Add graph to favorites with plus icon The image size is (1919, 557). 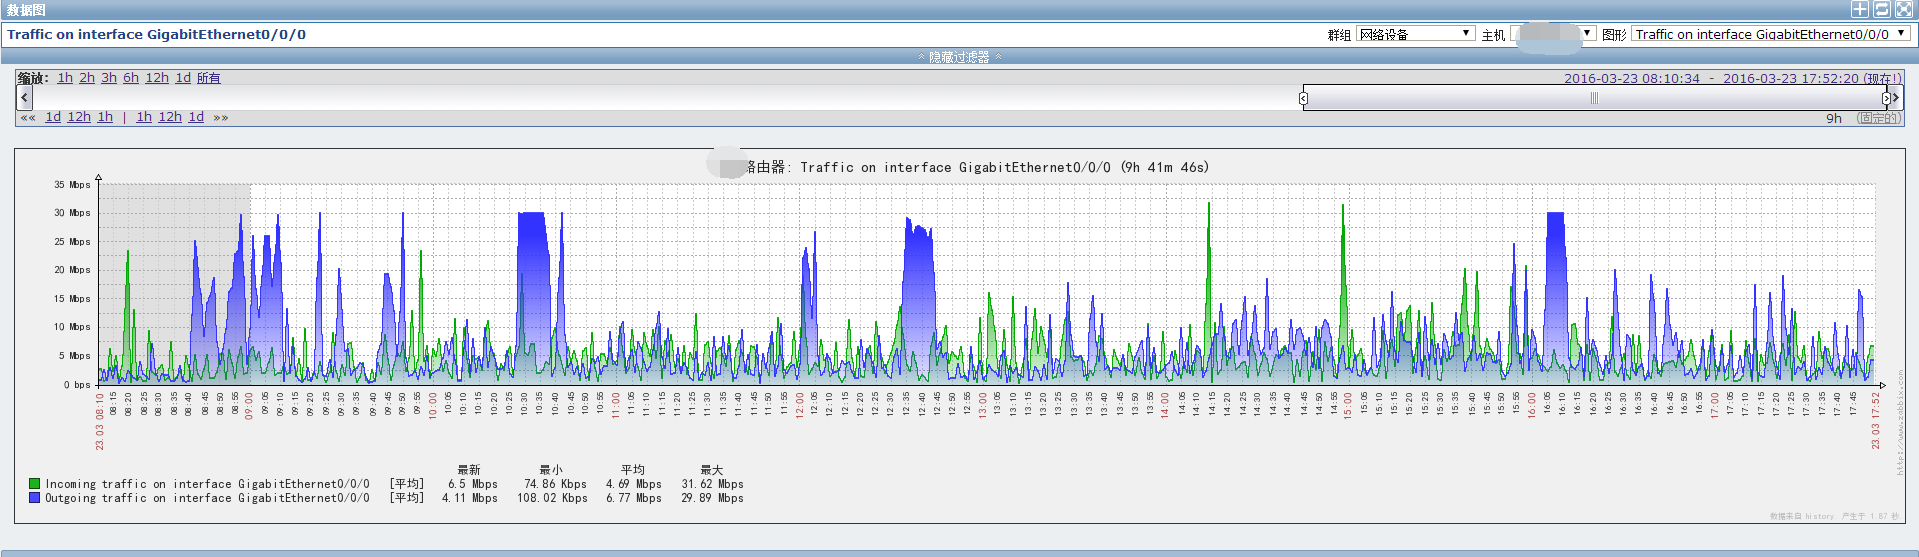click(x=1859, y=9)
